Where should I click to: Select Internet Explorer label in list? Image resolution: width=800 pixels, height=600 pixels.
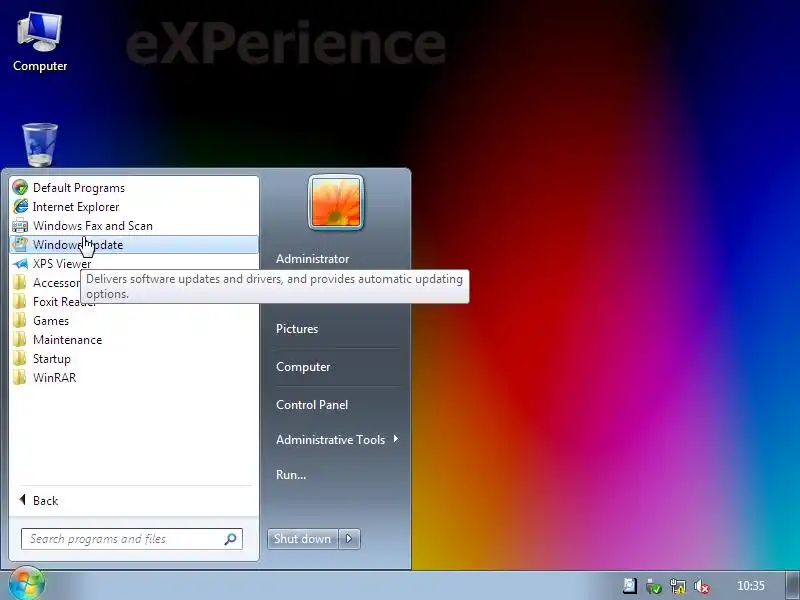coord(76,207)
